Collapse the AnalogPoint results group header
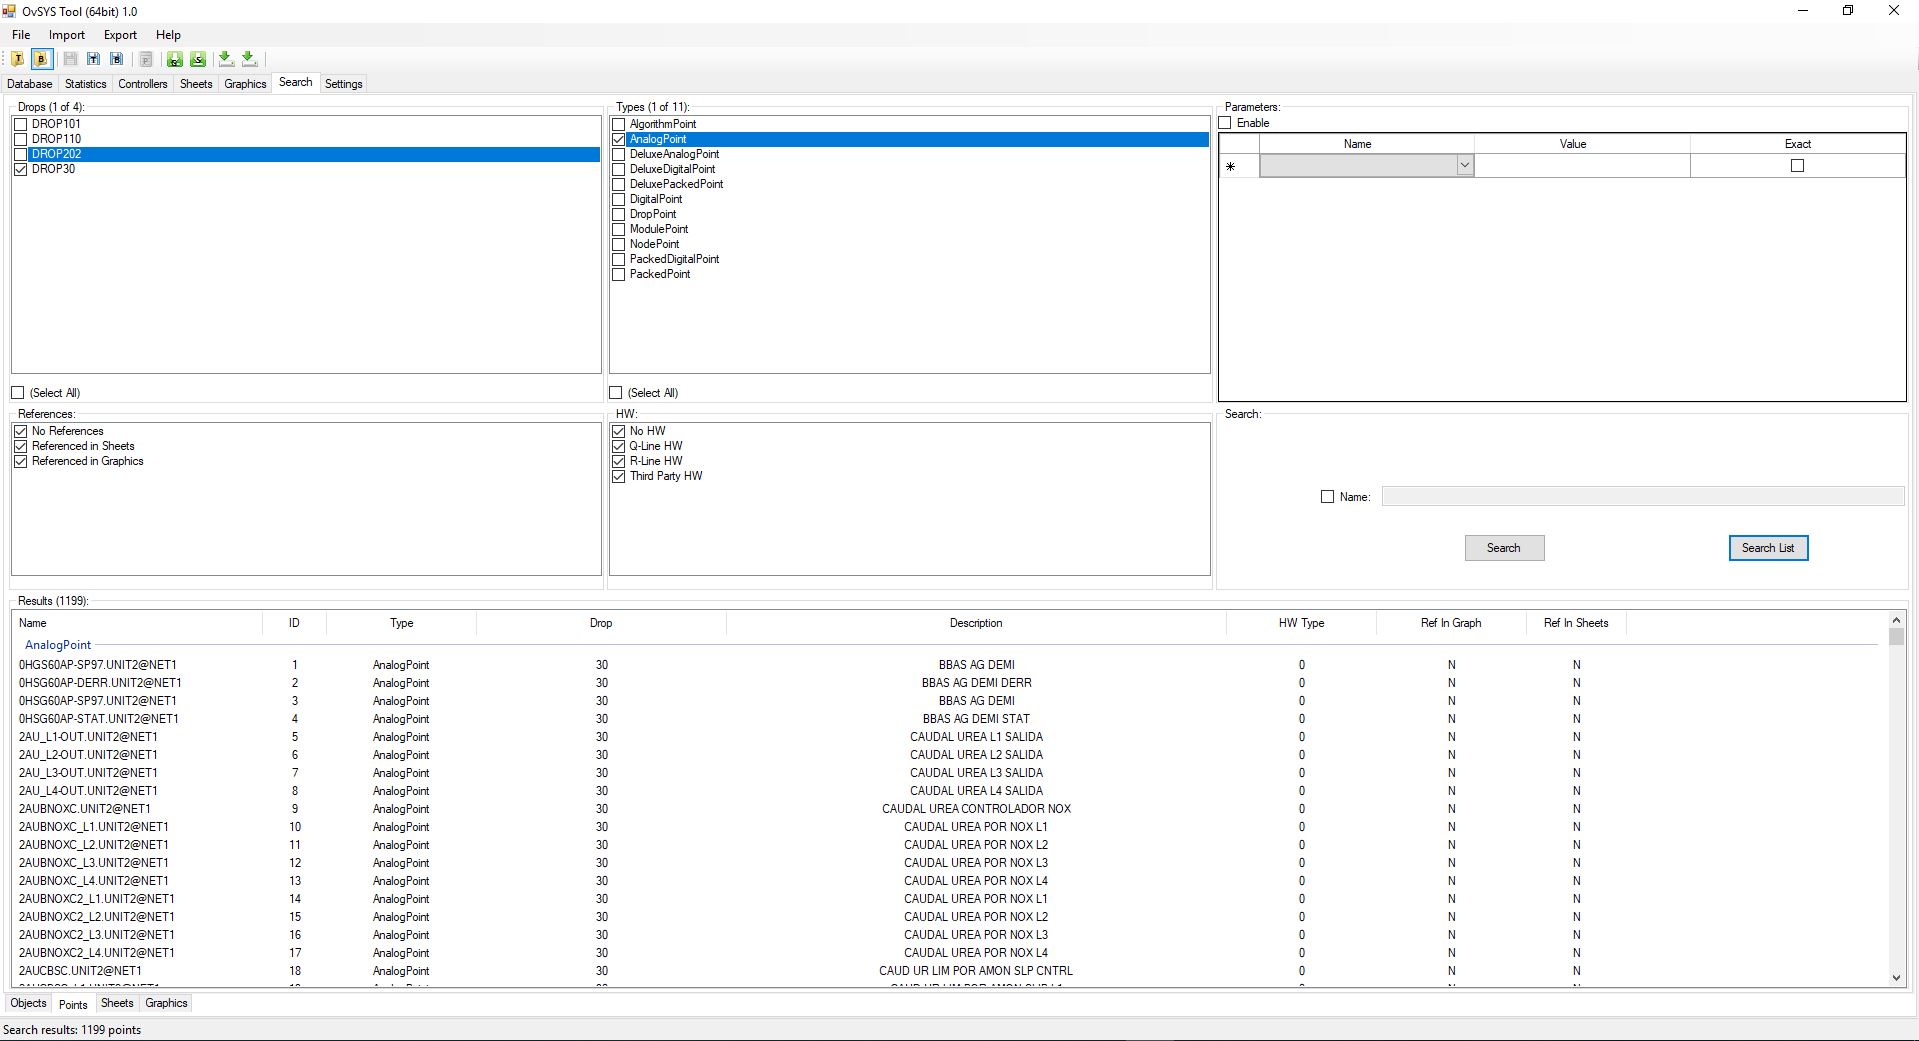 (x=58, y=645)
